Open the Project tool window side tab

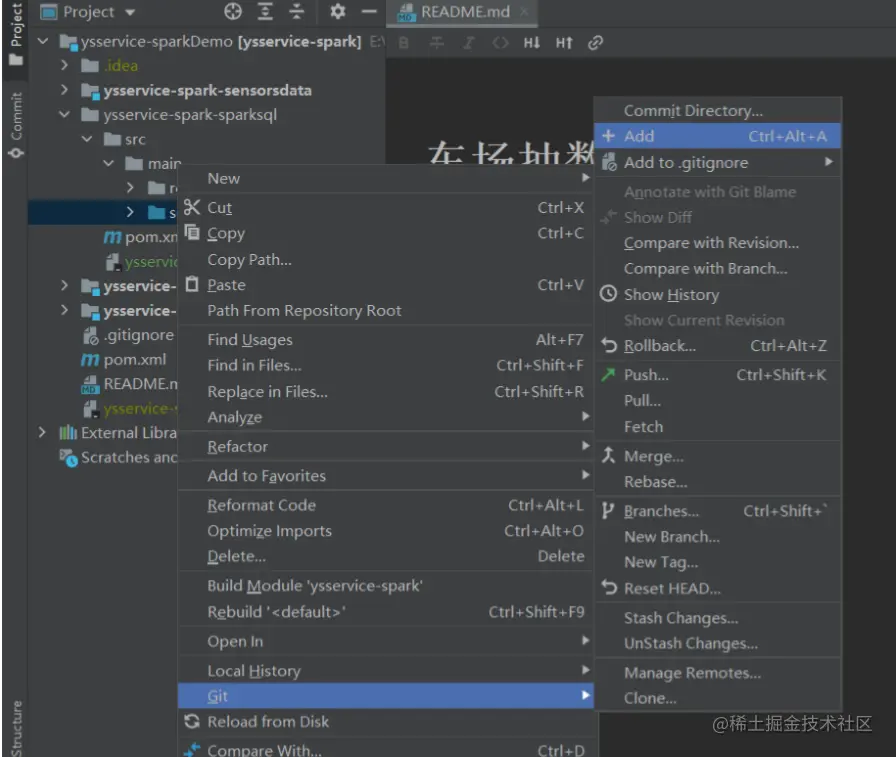point(16,33)
